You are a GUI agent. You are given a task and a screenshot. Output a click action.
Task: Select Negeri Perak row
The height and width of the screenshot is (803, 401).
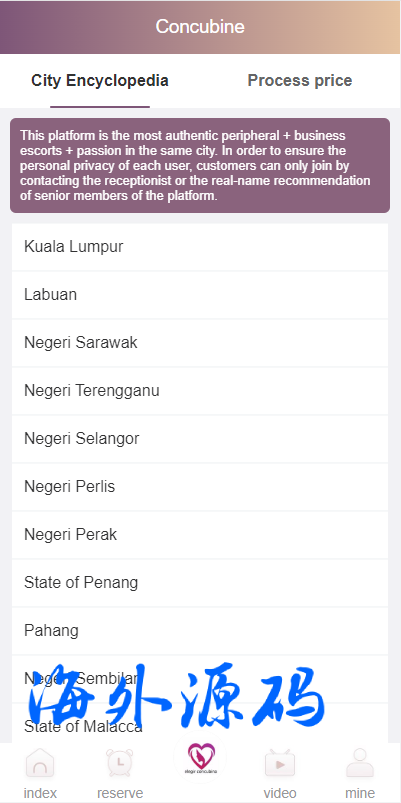[x=200, y=535]
